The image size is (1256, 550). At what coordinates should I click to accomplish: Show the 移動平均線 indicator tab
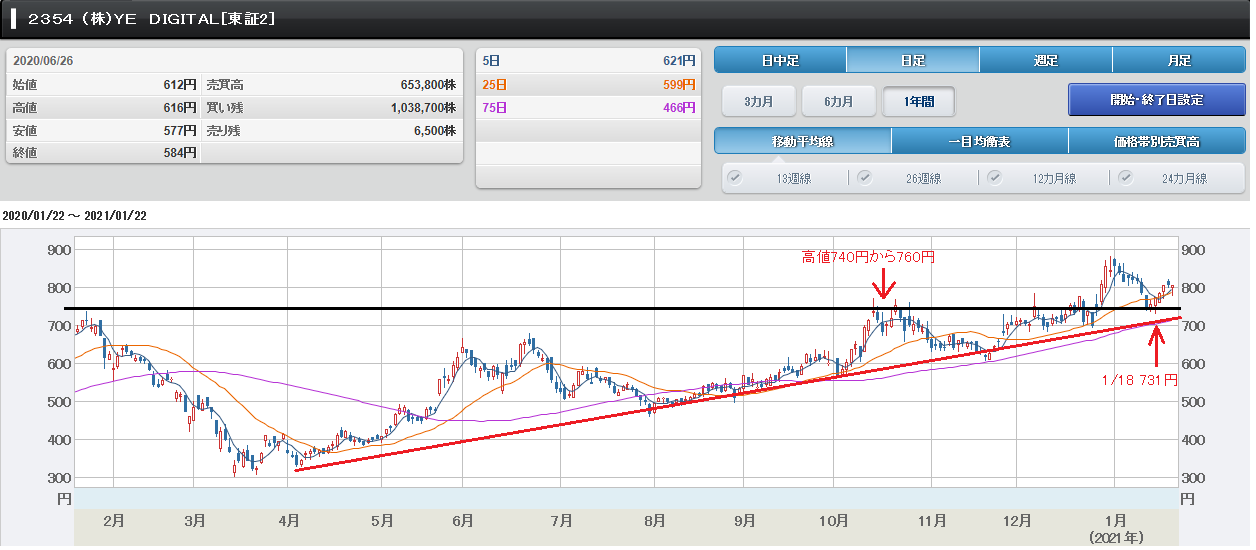[802, 141]
